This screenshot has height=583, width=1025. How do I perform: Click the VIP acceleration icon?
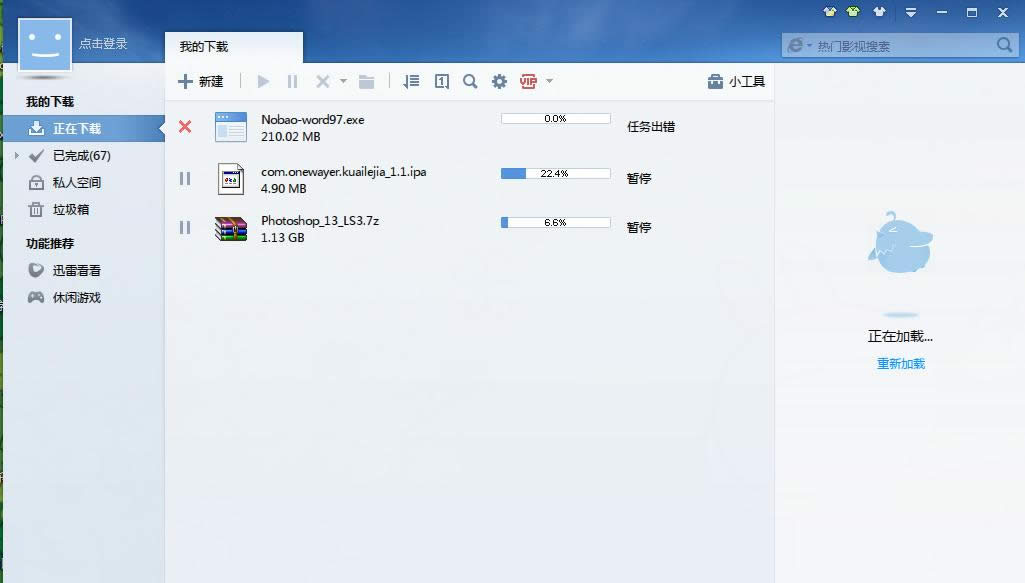[528, 82]
